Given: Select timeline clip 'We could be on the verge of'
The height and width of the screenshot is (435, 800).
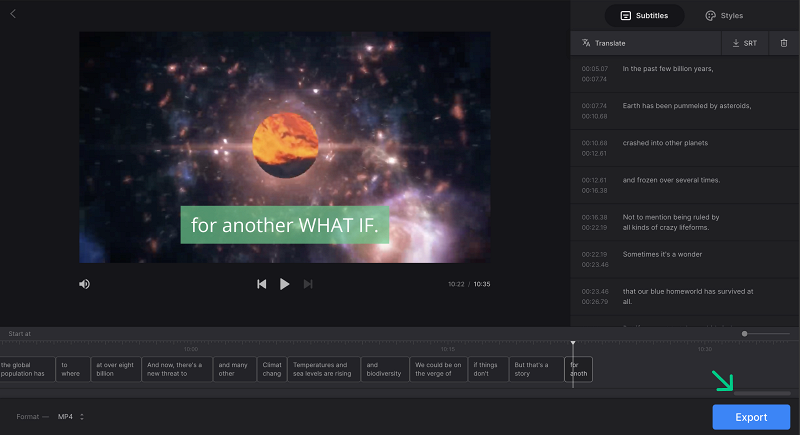Looking at the screenshot, I should point(438,369).
